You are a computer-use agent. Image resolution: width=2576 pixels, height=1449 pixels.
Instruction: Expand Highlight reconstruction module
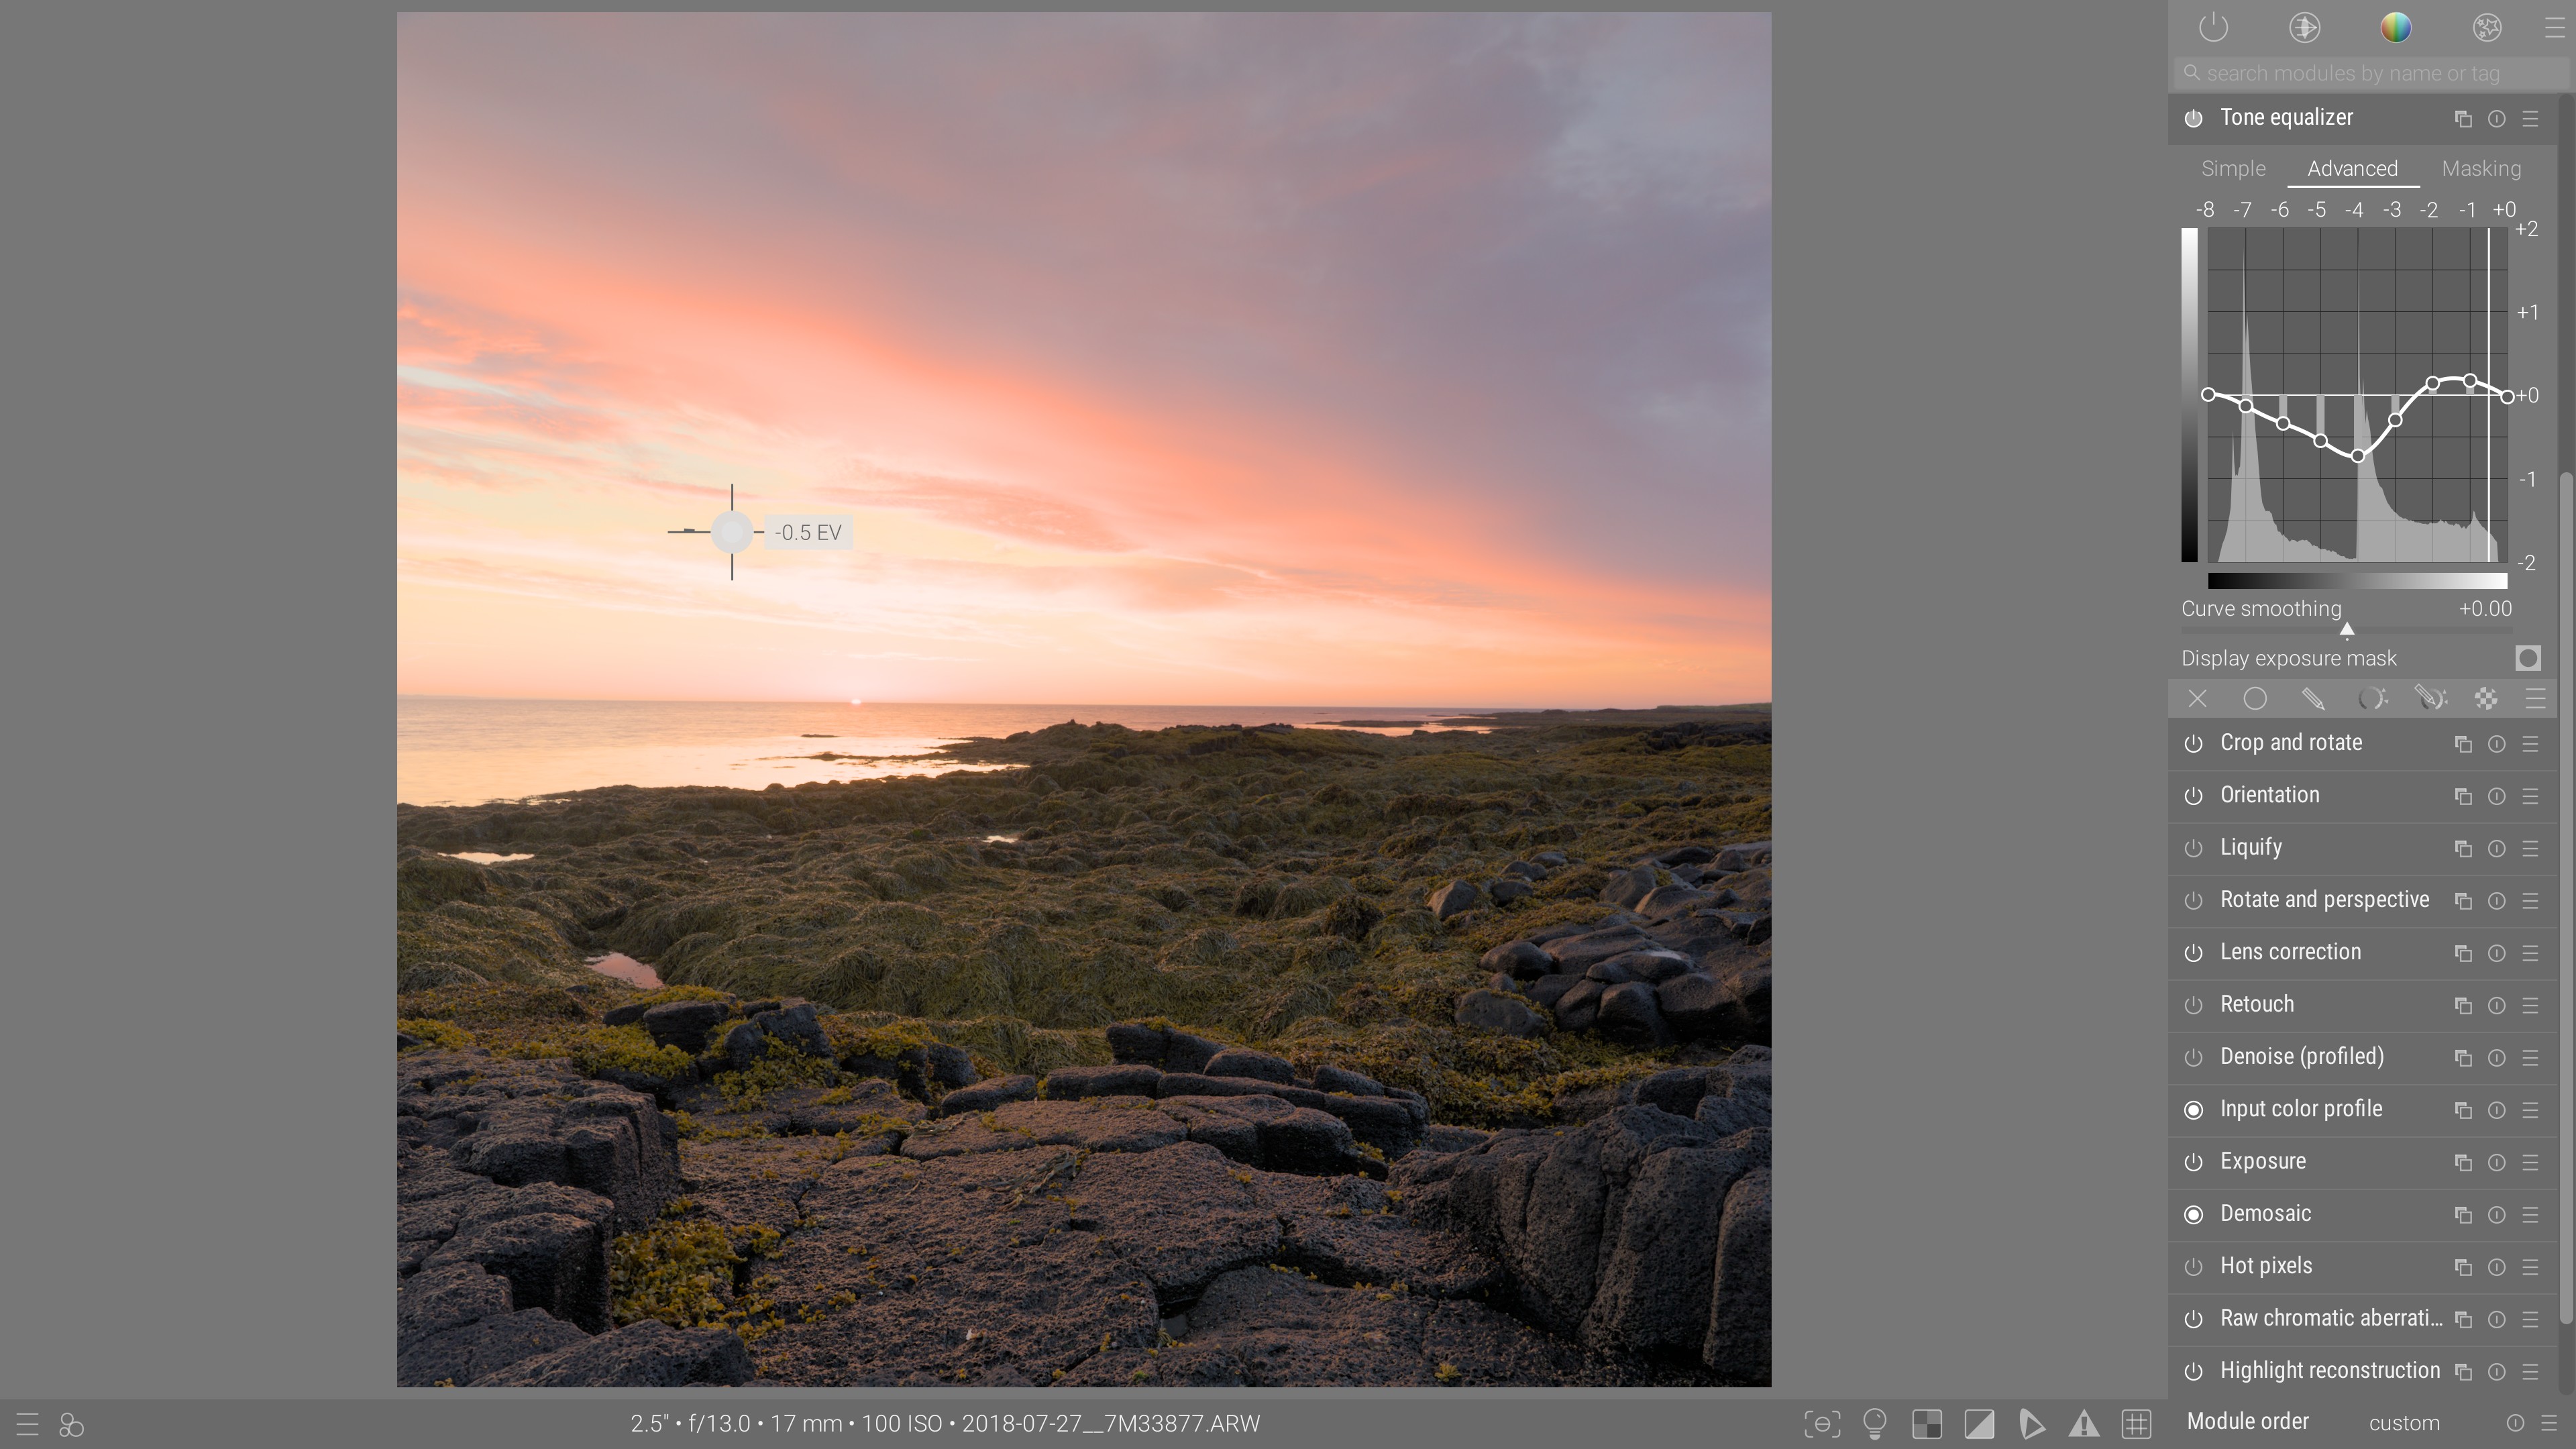tap(2329, 1371)
